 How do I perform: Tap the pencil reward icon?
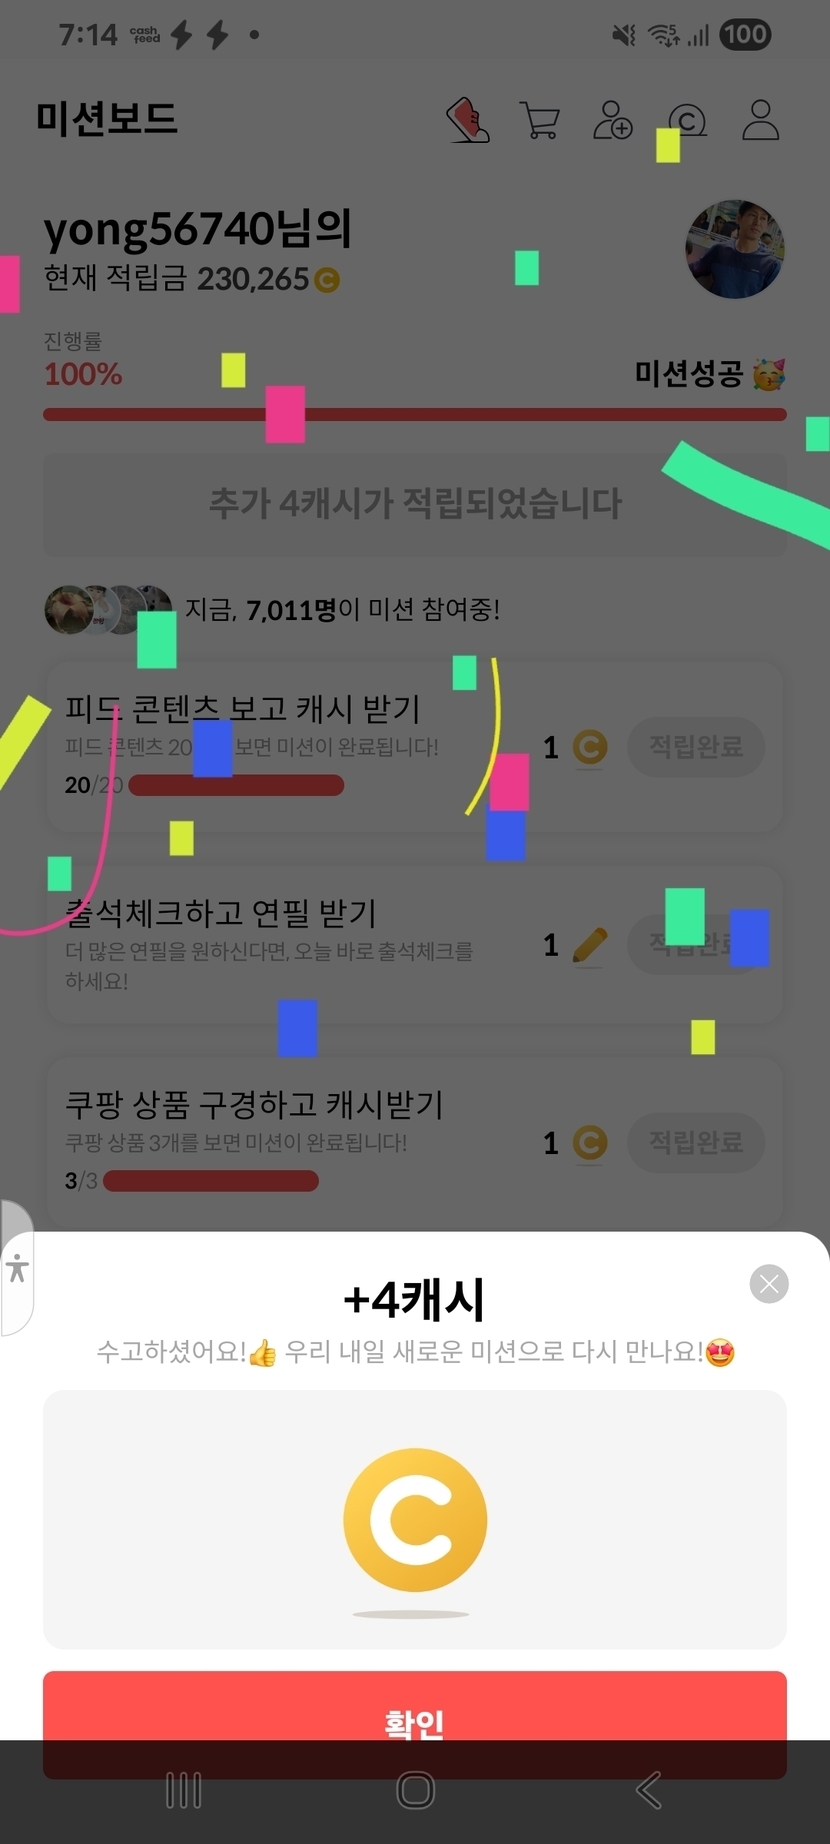(590, 945)
